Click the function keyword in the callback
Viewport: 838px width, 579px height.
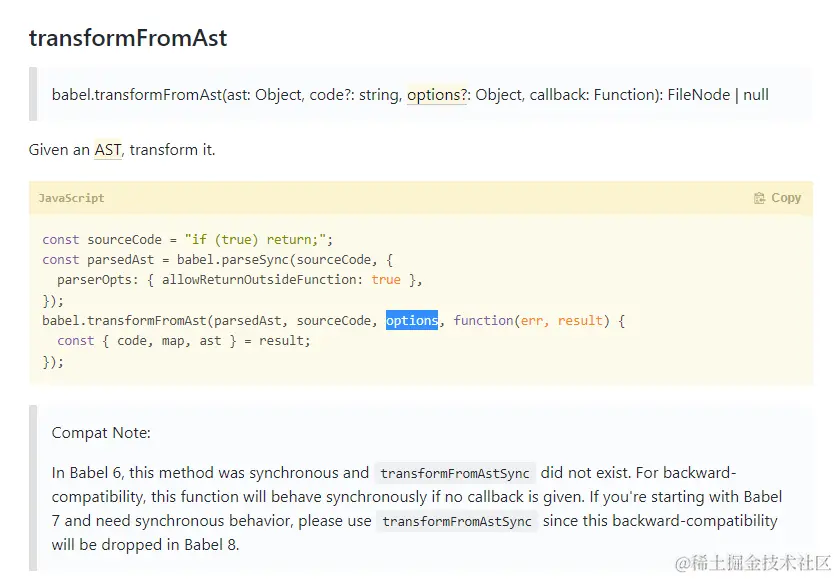(483, 320)
